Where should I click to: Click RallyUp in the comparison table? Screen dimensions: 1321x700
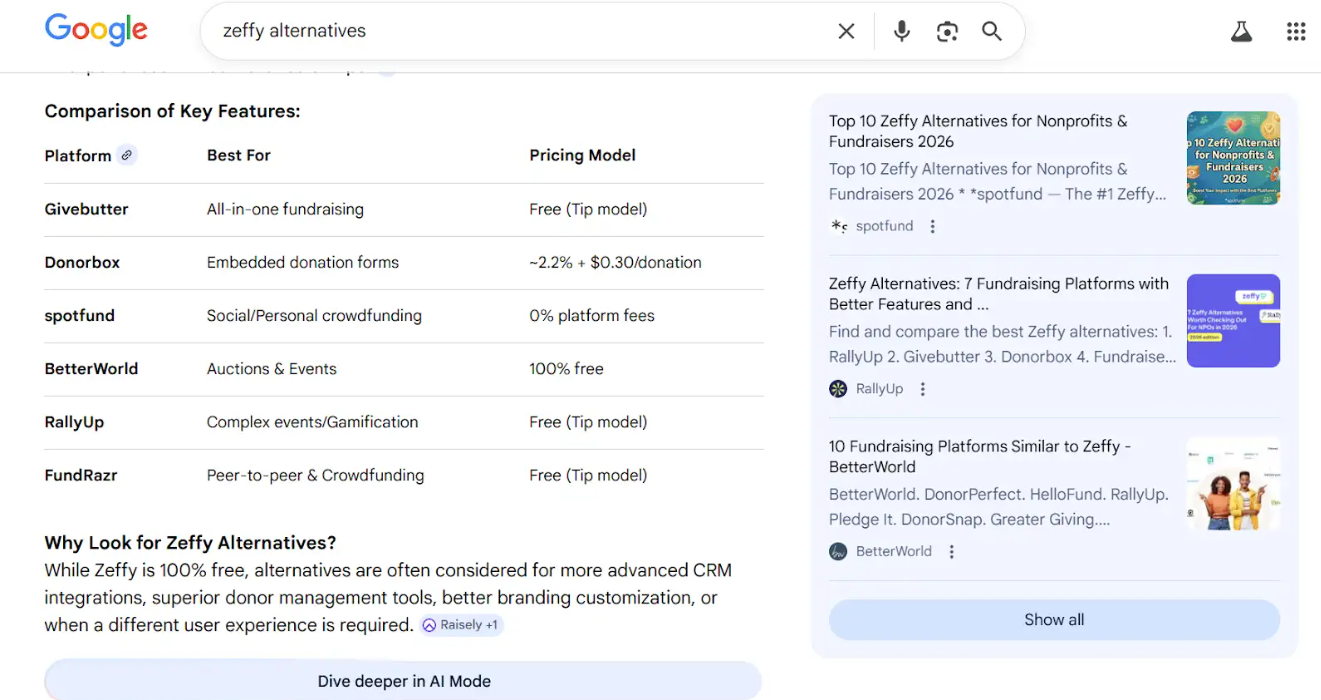pyautogui.click(x=74, y=422)
